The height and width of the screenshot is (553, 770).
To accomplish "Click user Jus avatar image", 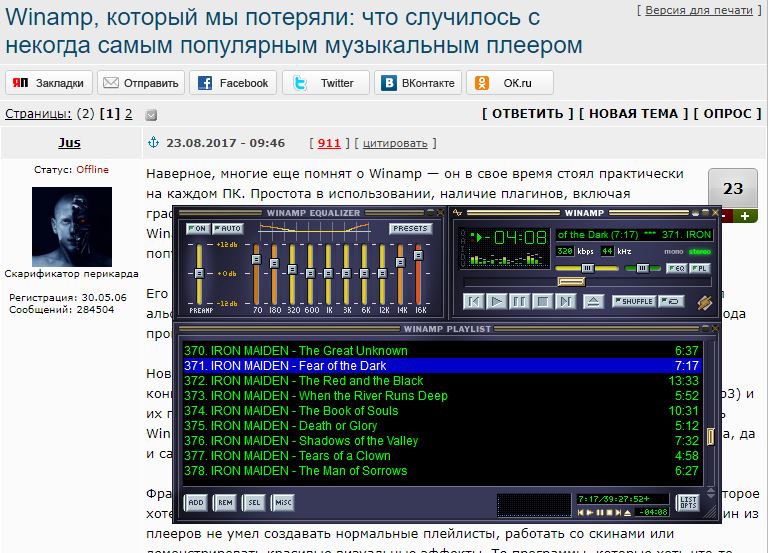I will pos(72,226).
